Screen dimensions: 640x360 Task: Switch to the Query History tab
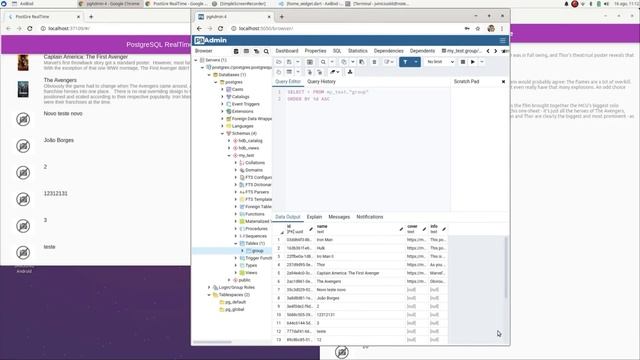321,82
